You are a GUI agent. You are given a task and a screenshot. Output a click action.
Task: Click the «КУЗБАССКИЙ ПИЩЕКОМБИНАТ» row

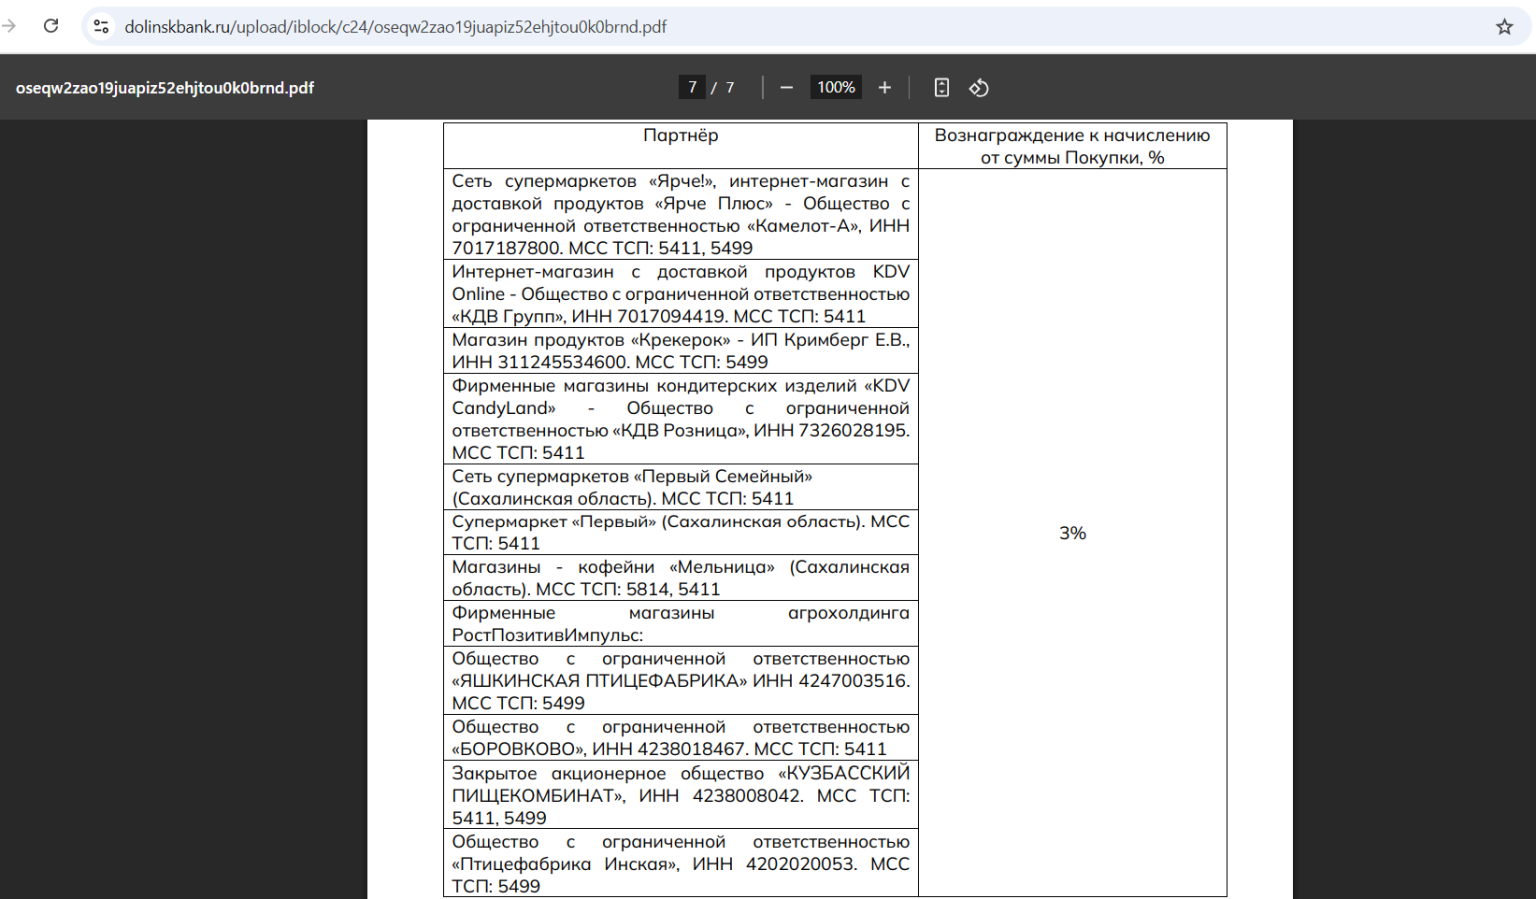[x=680, y=795]
